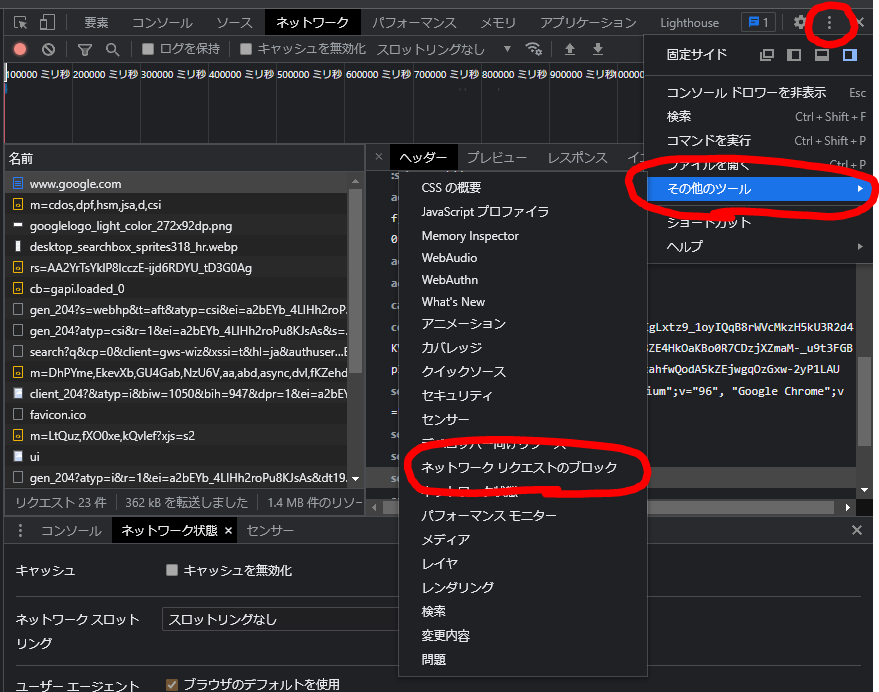Expand the ヘルプ submenu
Image resolution: width=879 pixels, height=692 pixels.
click(758, 247)
